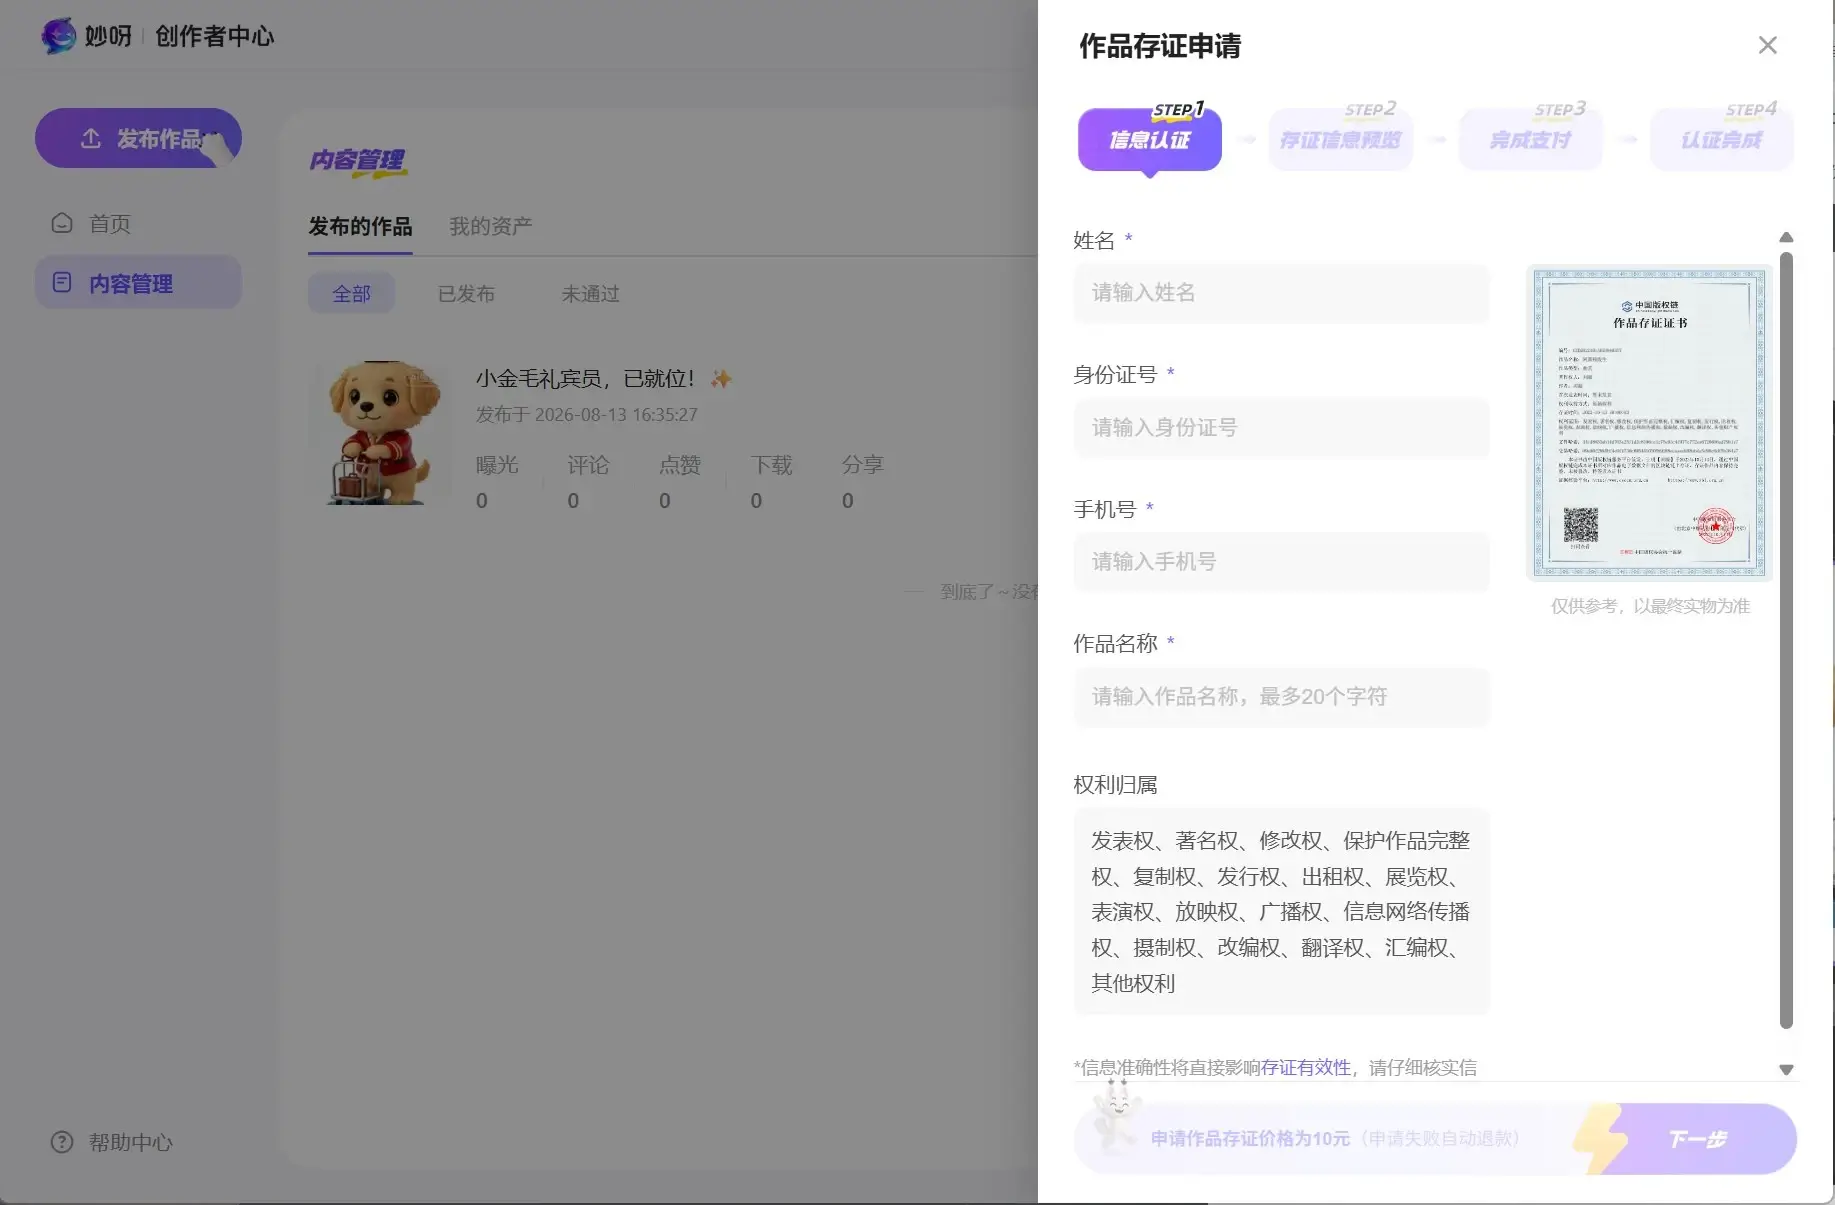Click the 权利归属 text area

1281,912
